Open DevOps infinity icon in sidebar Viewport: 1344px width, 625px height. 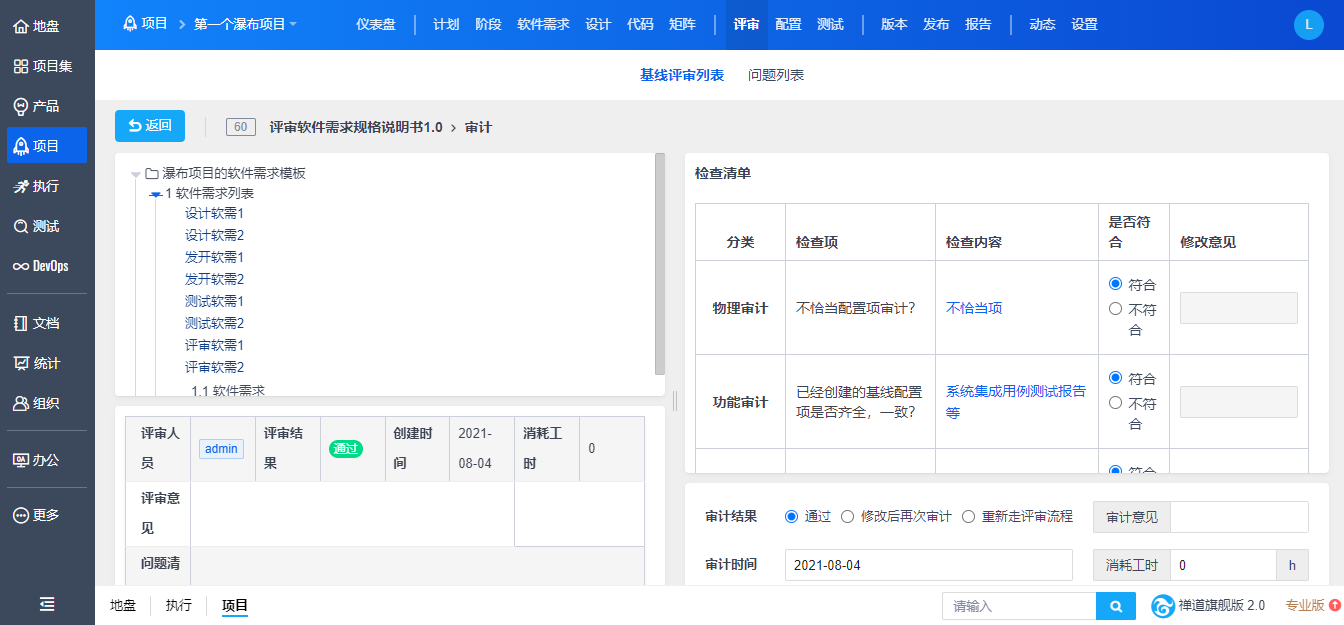[x=20, y=266]
